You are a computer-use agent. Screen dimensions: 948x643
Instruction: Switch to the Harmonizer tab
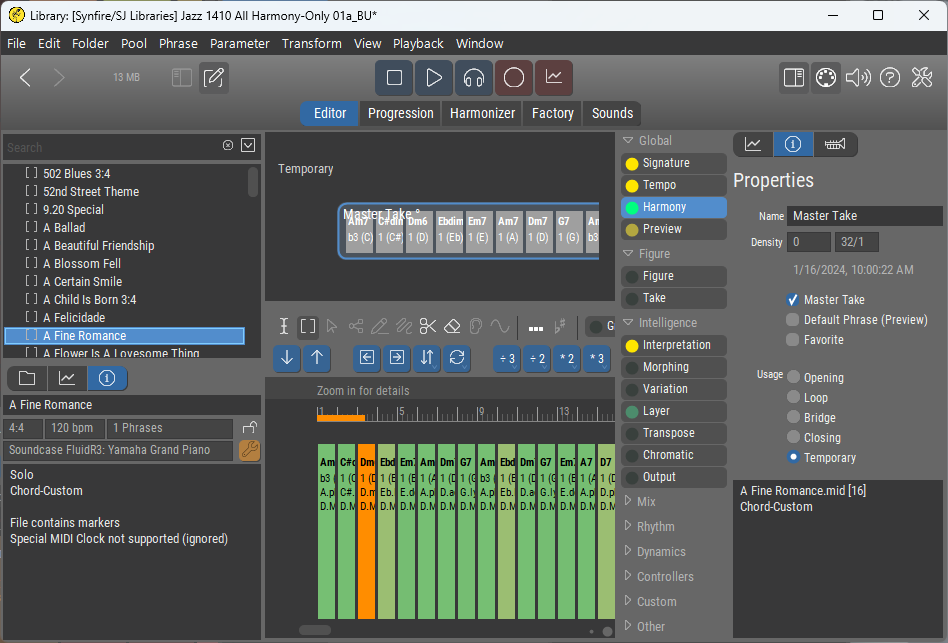[482, 113]
